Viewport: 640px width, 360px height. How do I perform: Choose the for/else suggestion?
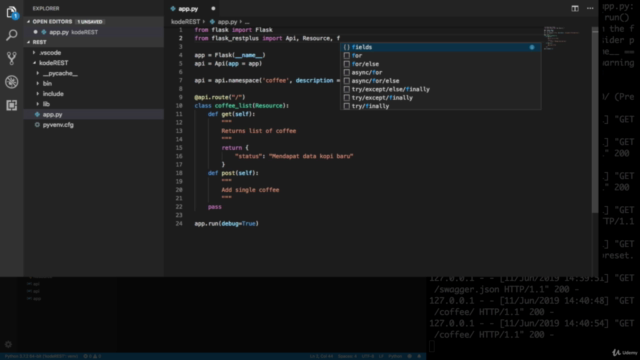click(x=441, y=64)
